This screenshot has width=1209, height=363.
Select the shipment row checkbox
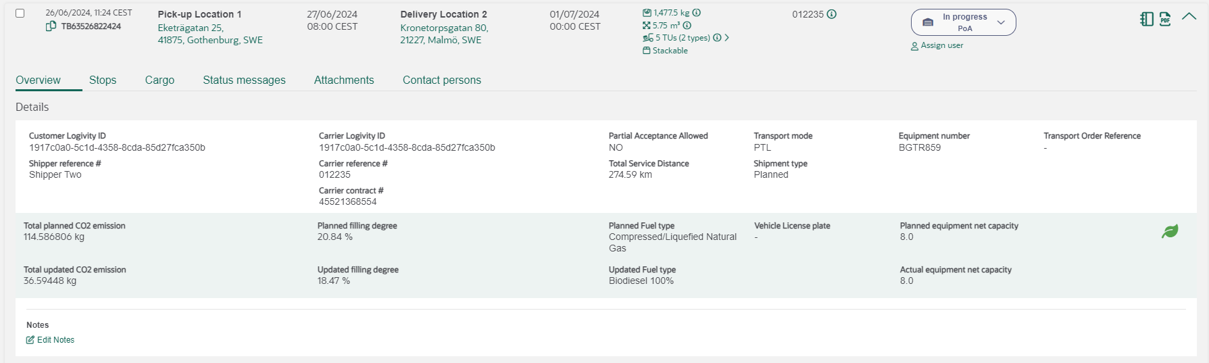(x=20, y=14)
